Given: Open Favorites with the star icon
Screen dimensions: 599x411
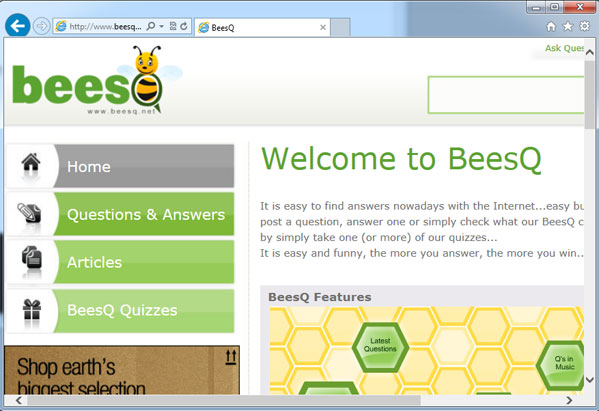Looking at the screenshot, I should [x=568, y=26].
